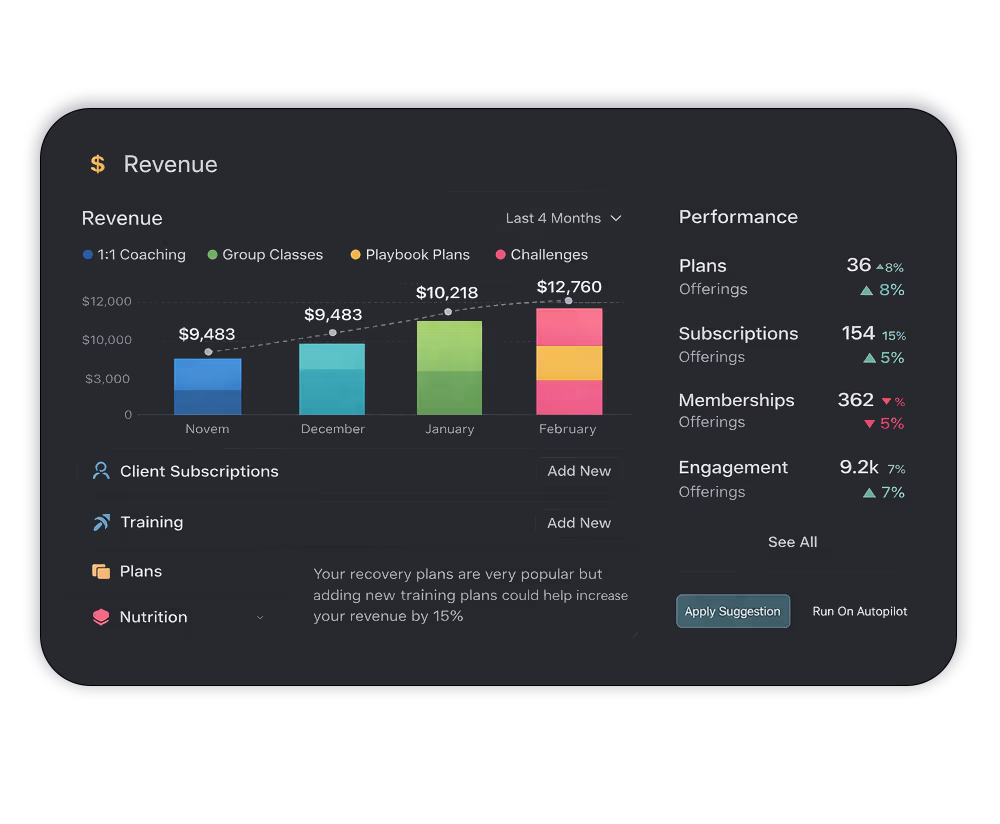The height and width of the screenshot is (824, 1000).
Task: Click the pink Nutrition layers icon
Action: tap(101, 618)
